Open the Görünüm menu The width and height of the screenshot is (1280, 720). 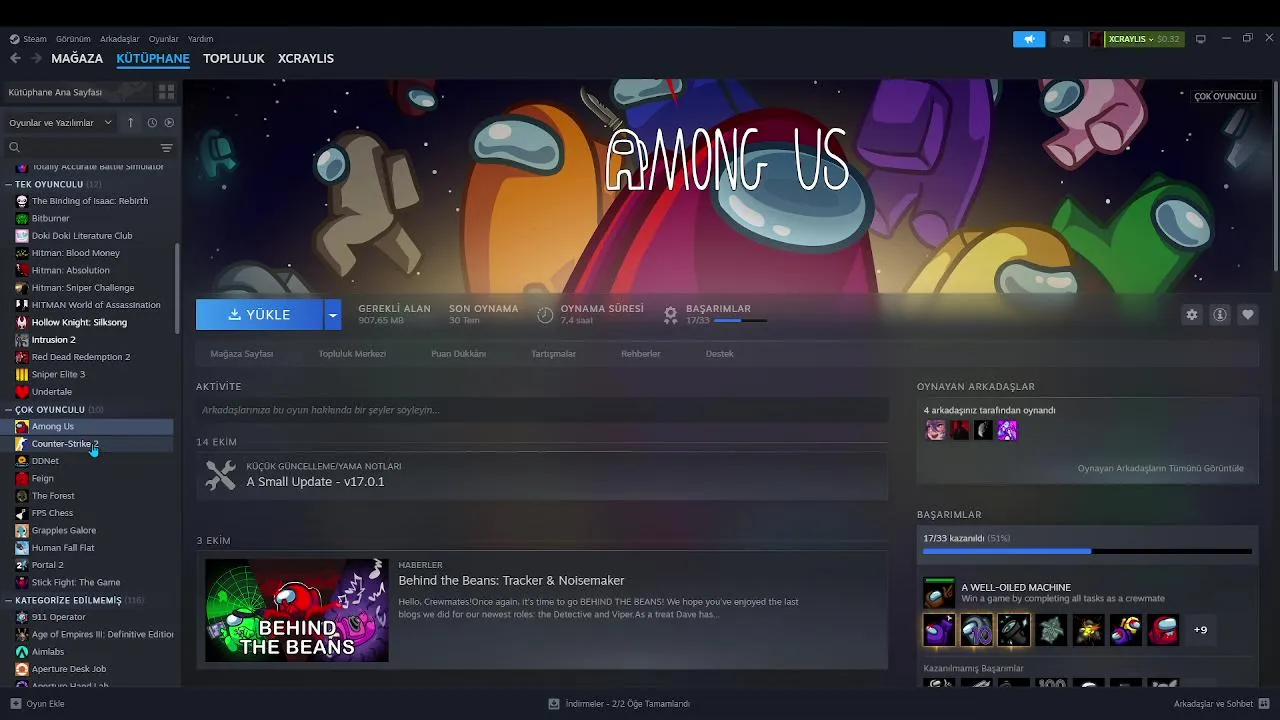73,39
